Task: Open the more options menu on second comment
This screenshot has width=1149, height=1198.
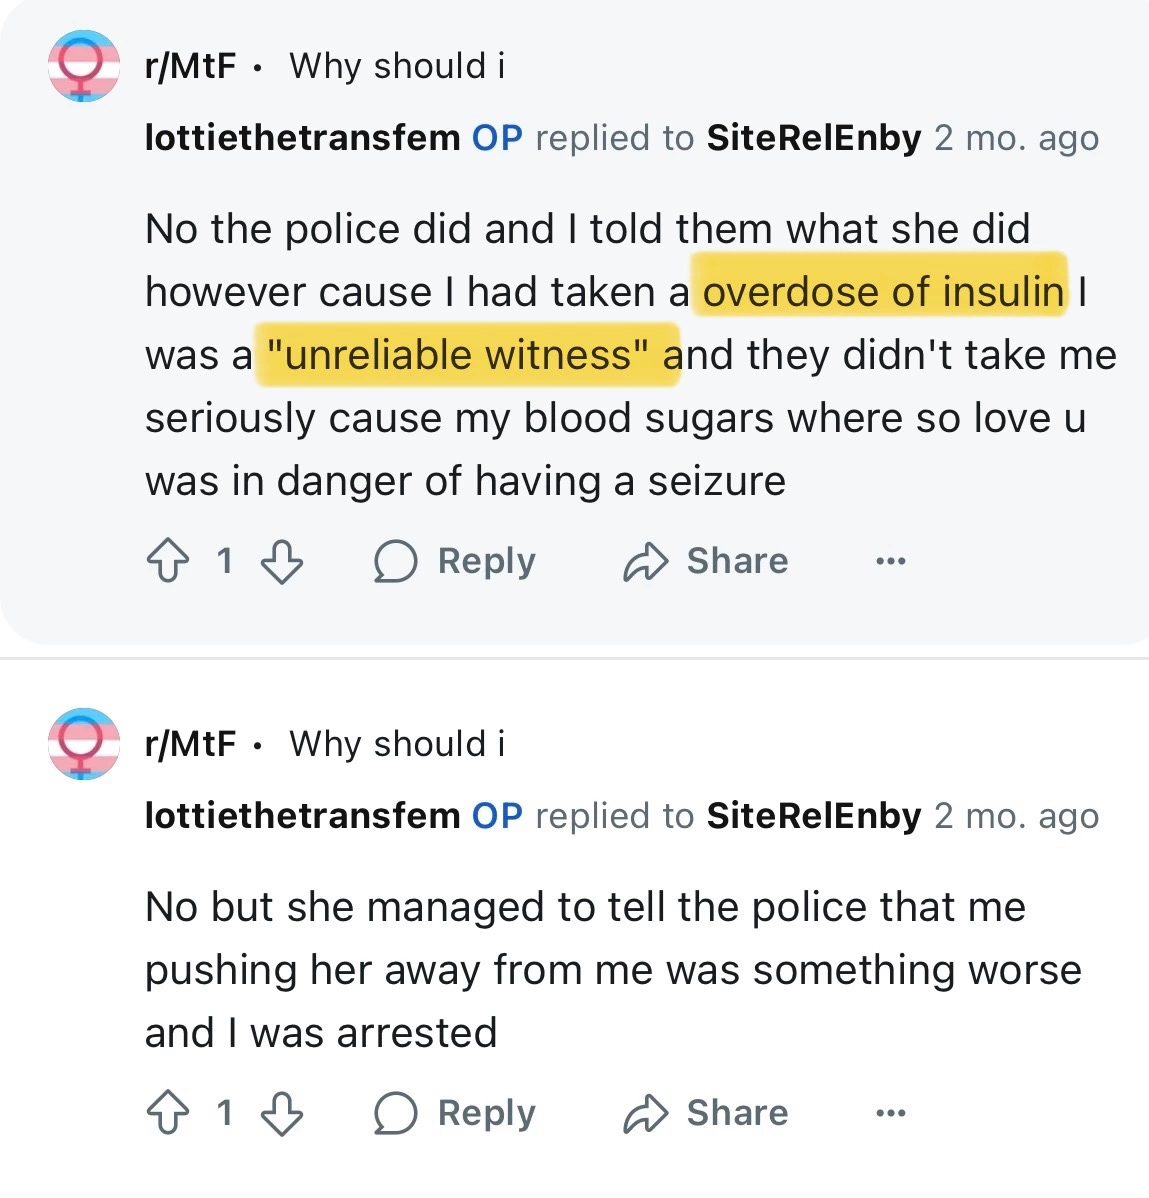Action: [890, 1114]
